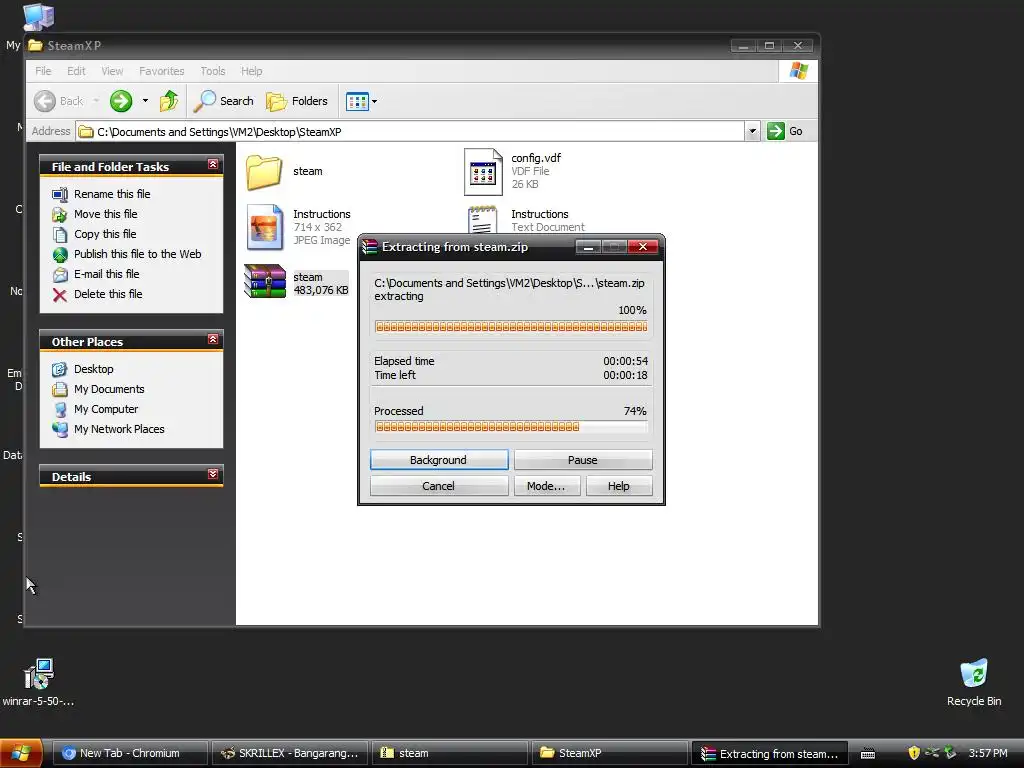The width and height of the screenshot is (1024, 768).
Task: Minimize the Extracting from steam.zip dialog
Action: [588, 247]
